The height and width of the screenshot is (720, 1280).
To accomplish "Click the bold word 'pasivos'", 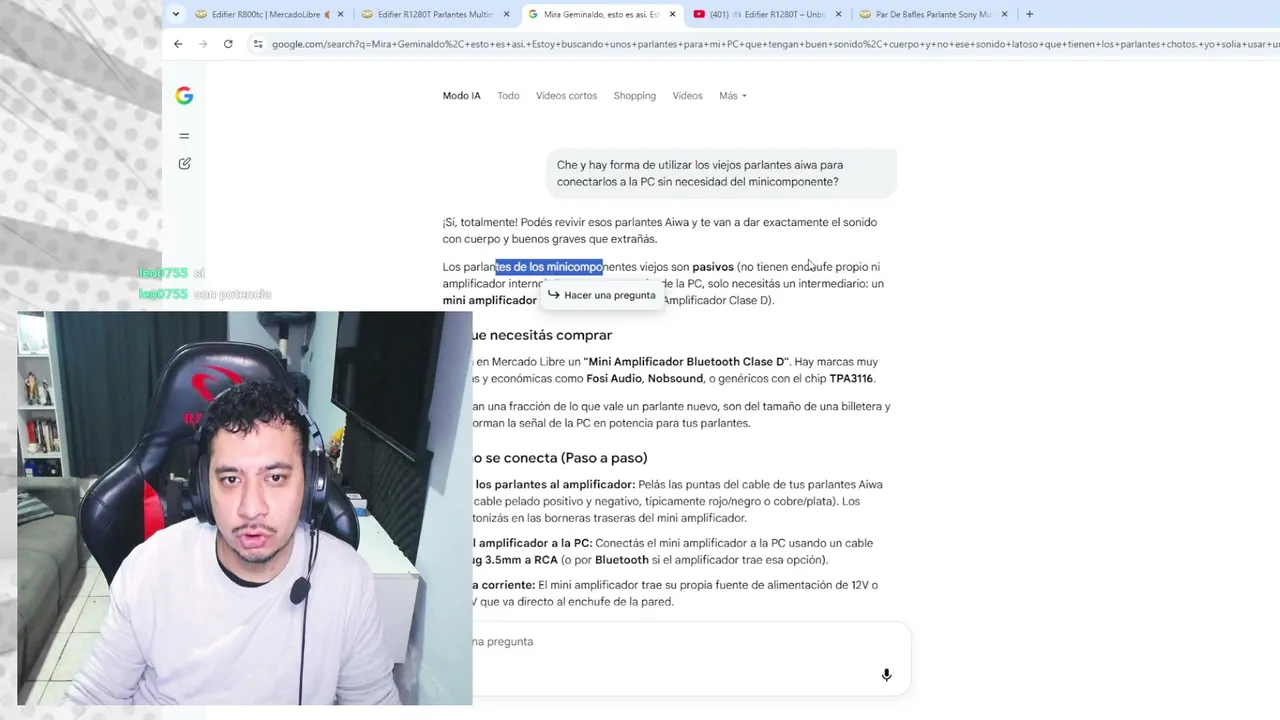I will pyautogui.click(x=713, y=267).
